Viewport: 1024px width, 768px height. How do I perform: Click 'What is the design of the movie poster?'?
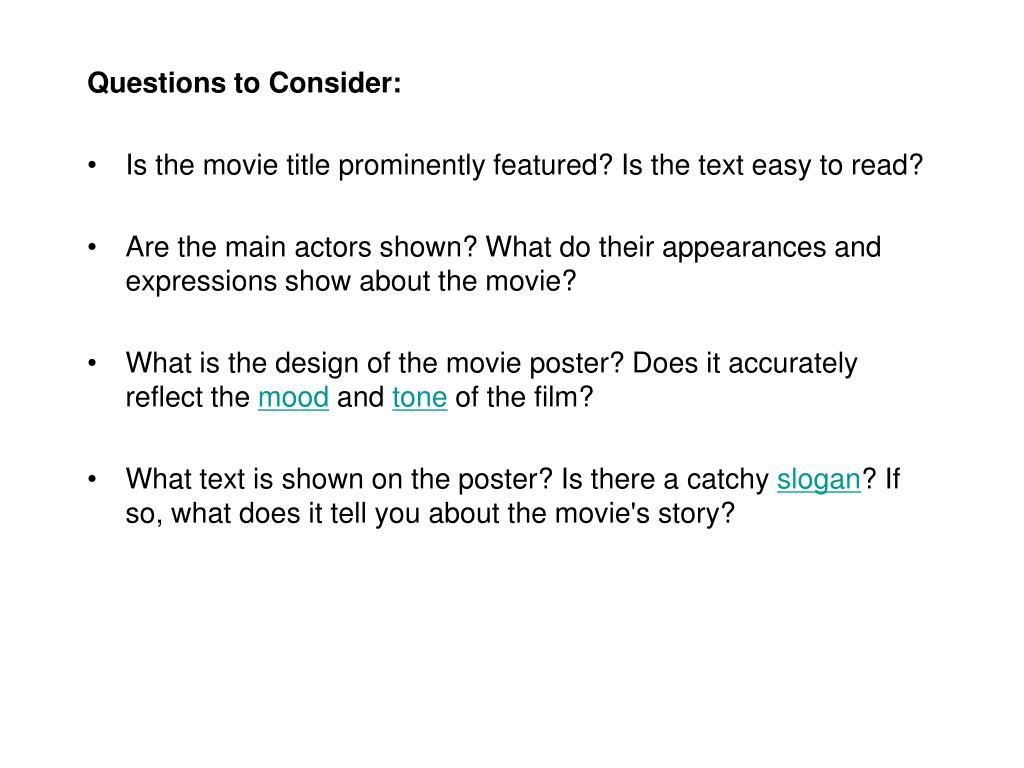(376, 363)
